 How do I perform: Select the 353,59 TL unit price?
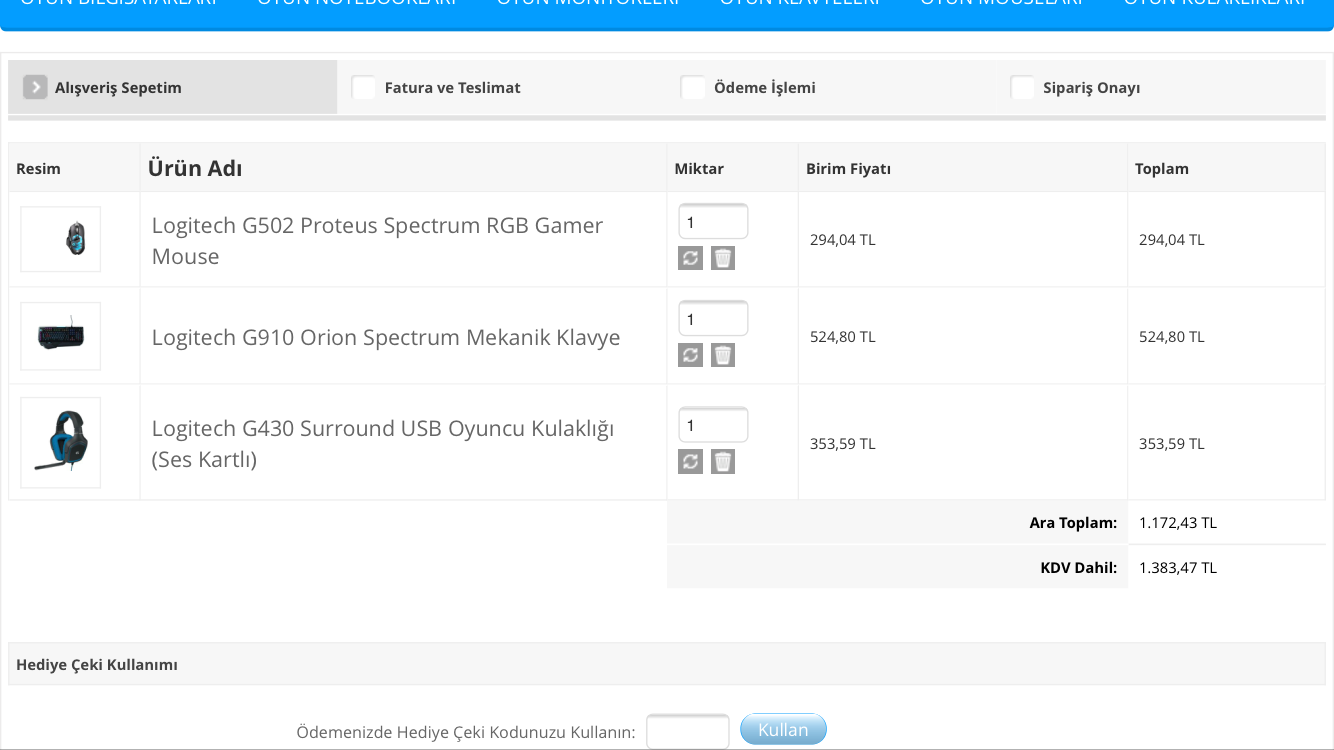pyautogui.click(x=843, y=443)
